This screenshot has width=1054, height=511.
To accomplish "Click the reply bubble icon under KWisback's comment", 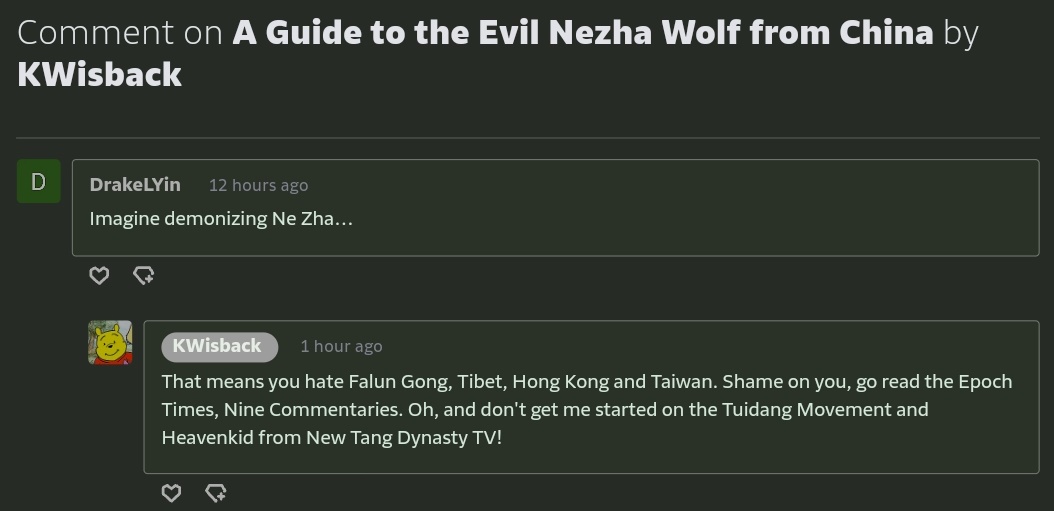I will point(215,492).
